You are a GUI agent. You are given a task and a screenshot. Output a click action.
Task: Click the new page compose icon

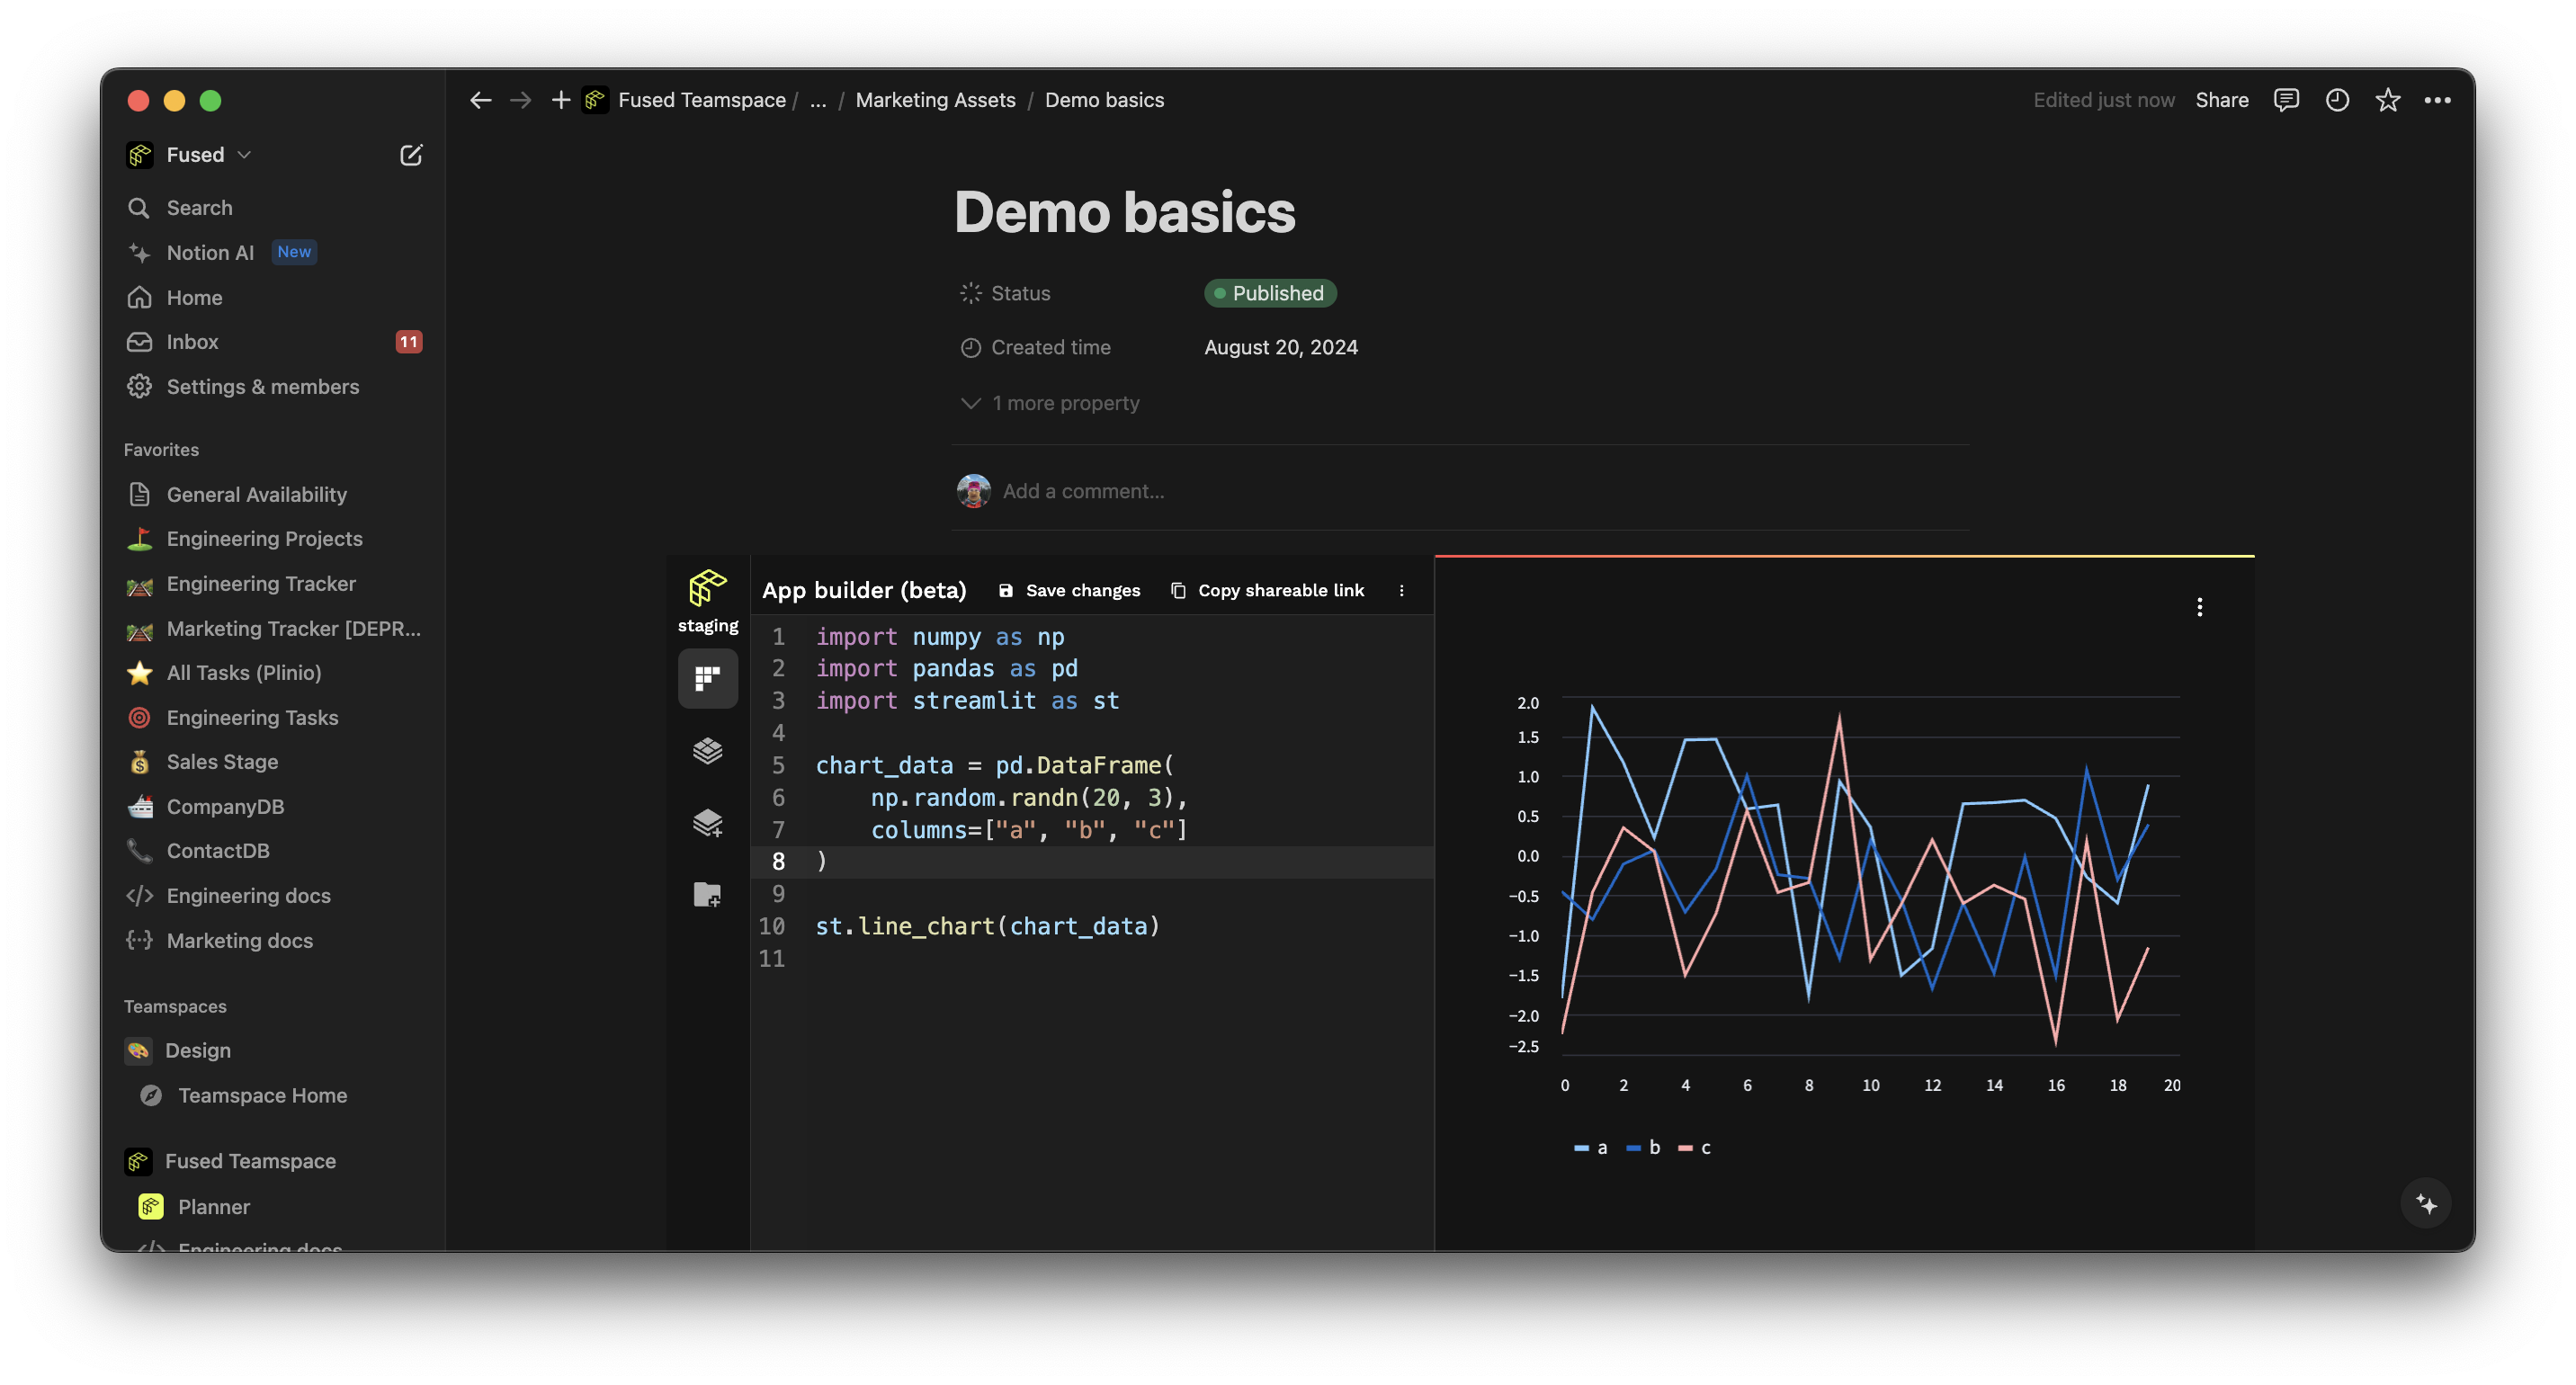point(411,155)
